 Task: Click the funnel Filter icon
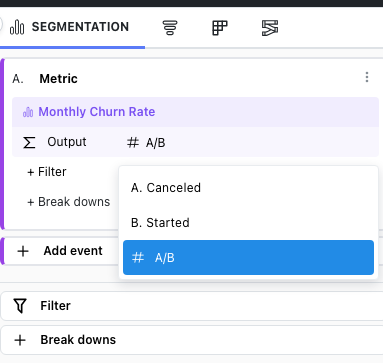[x=20, y=306]
